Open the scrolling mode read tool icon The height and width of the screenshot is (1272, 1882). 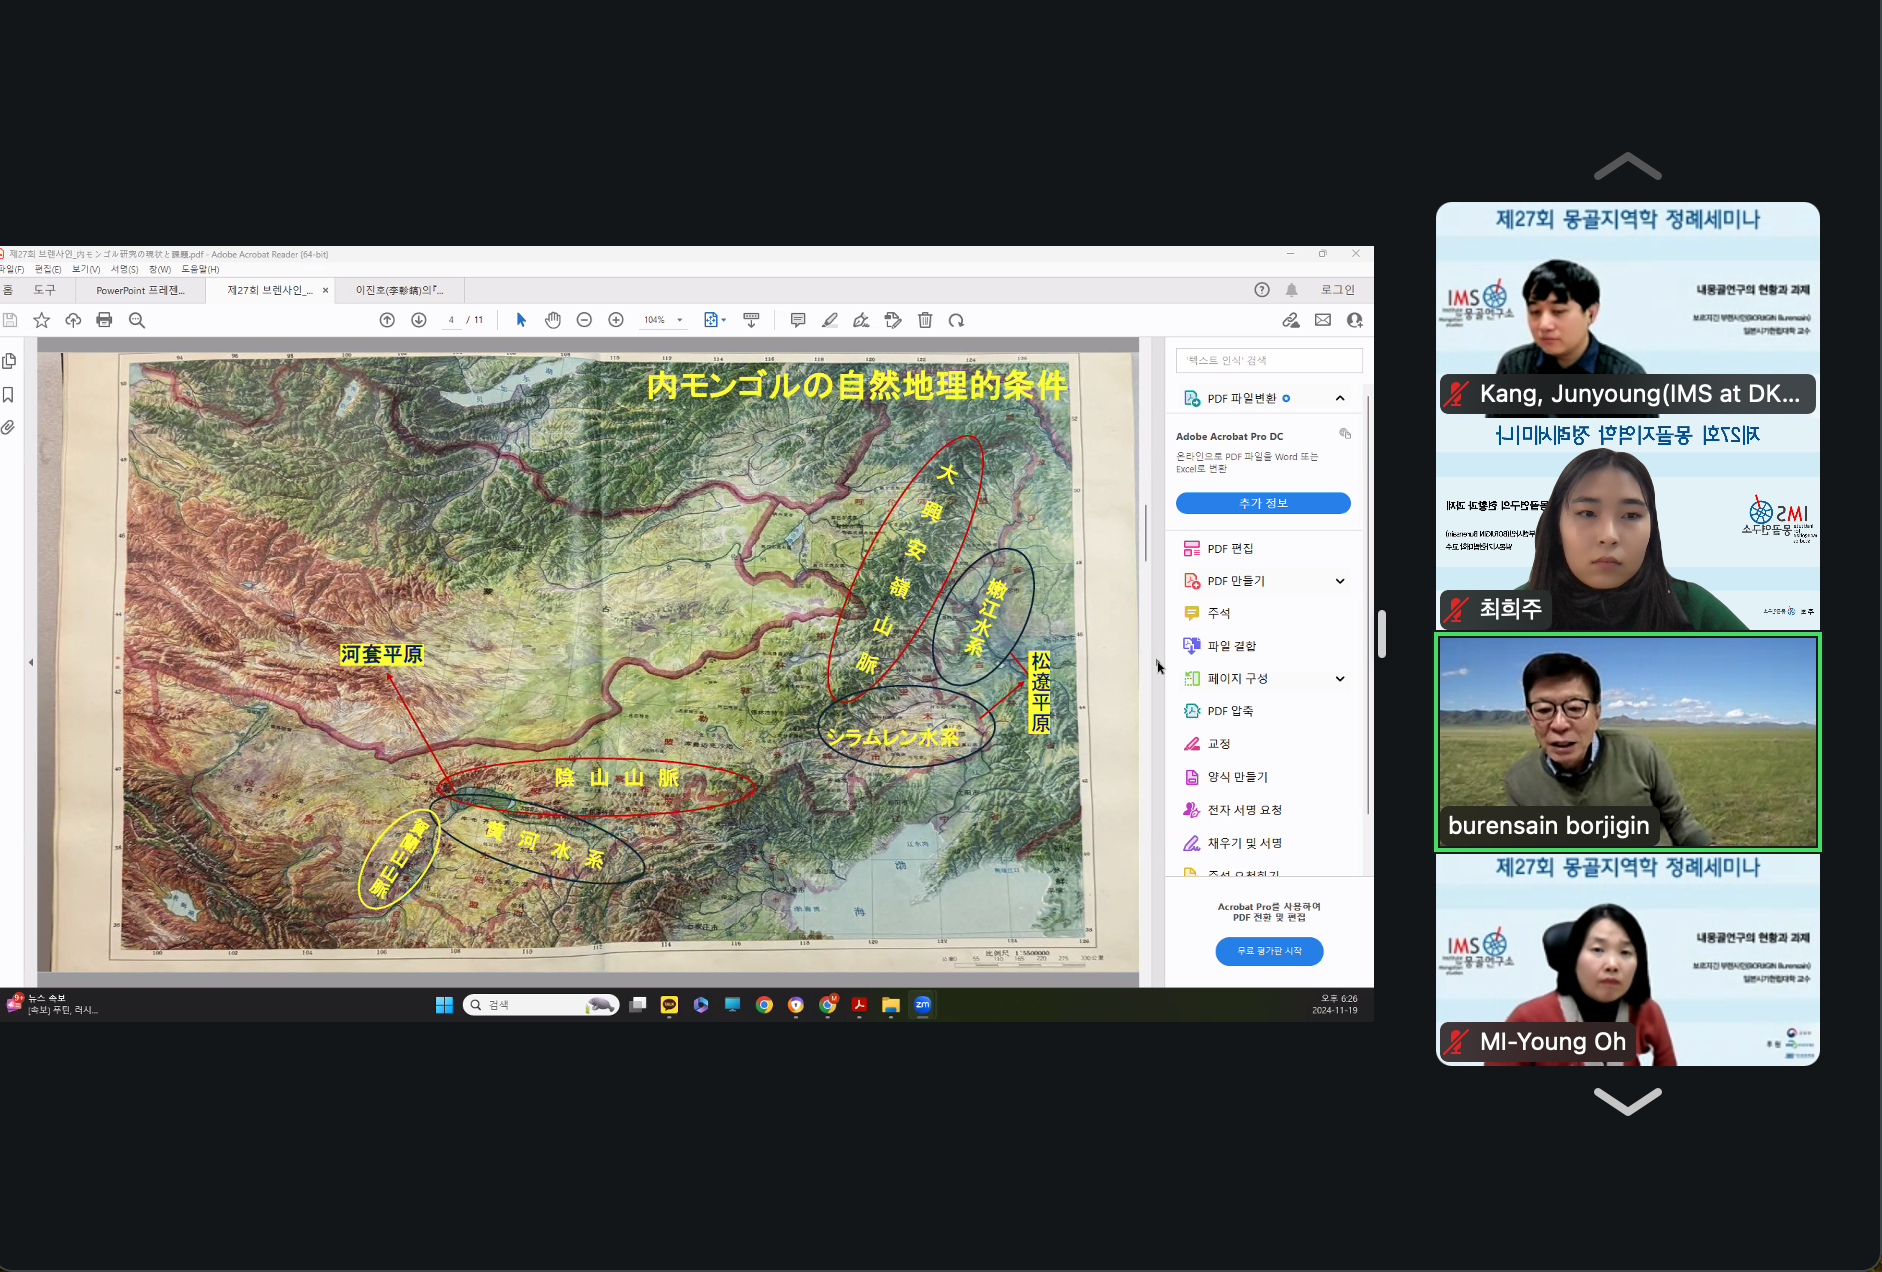[751, 320]
